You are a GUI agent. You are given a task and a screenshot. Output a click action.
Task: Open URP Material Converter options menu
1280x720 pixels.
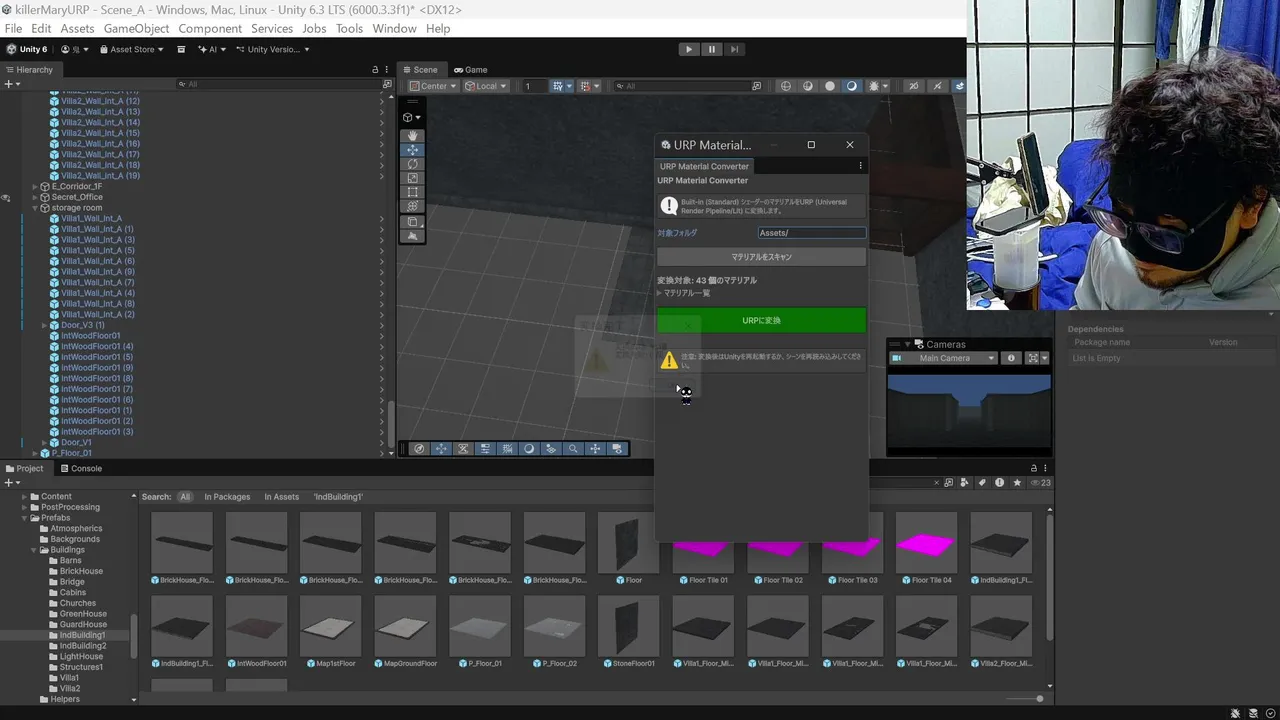[x=860, y=166]
